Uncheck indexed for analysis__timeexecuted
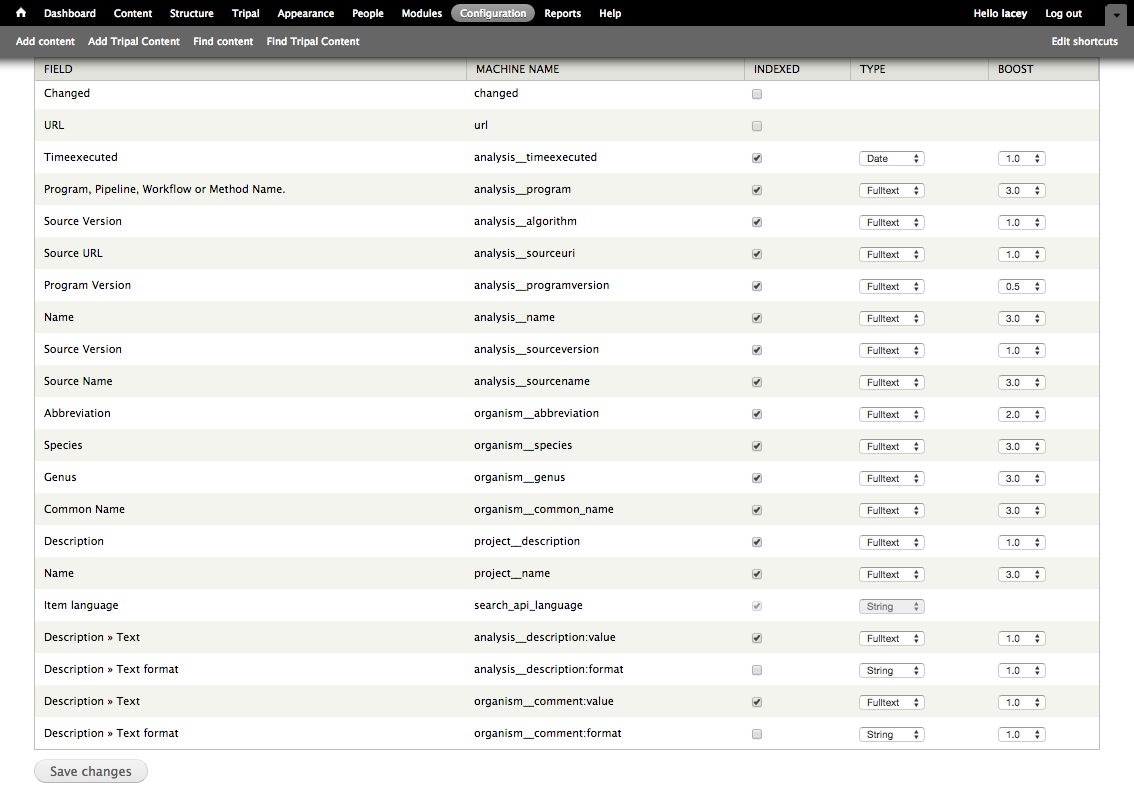This screenshot has width=1134, height=792. (757, 158)
